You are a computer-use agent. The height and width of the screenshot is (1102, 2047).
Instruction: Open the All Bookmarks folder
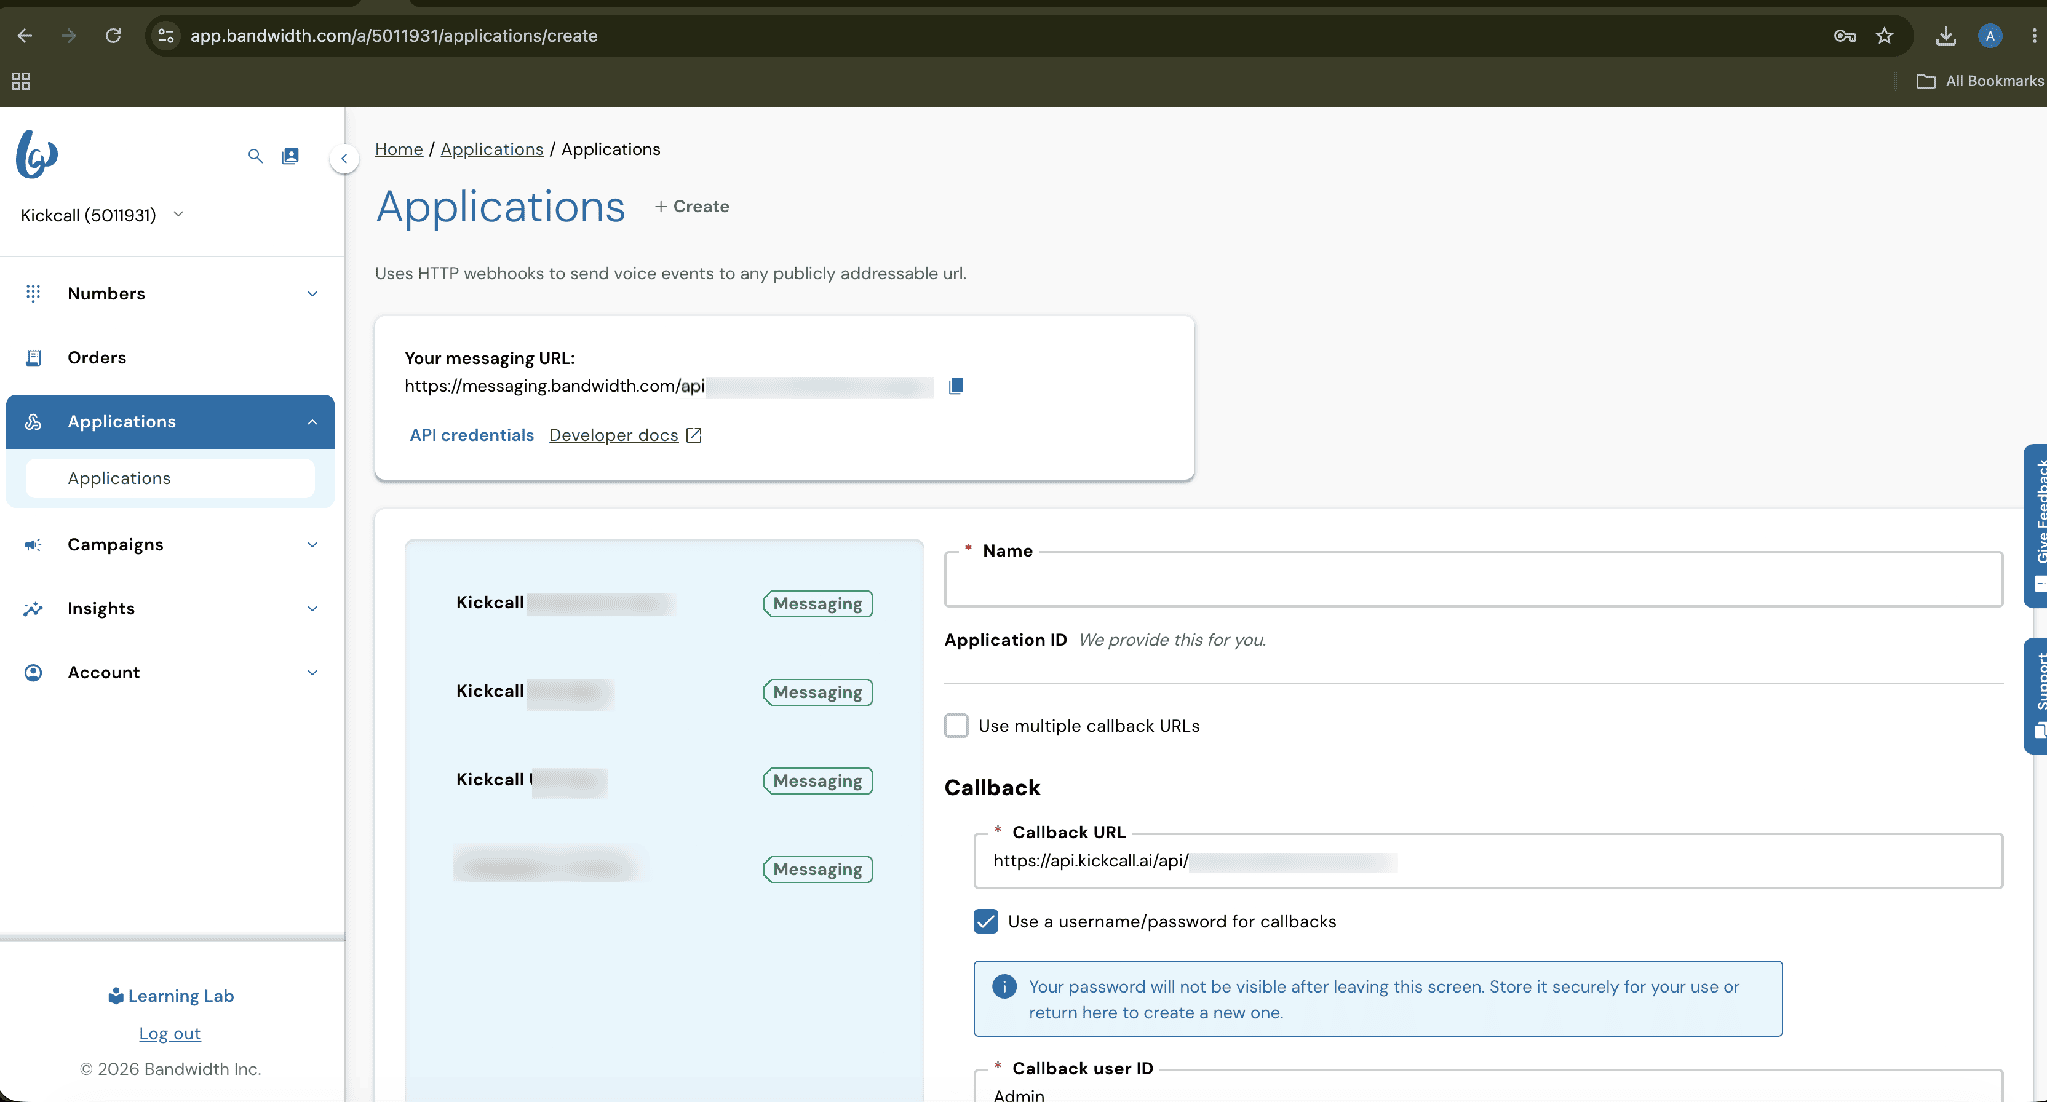coord(1980,81)
